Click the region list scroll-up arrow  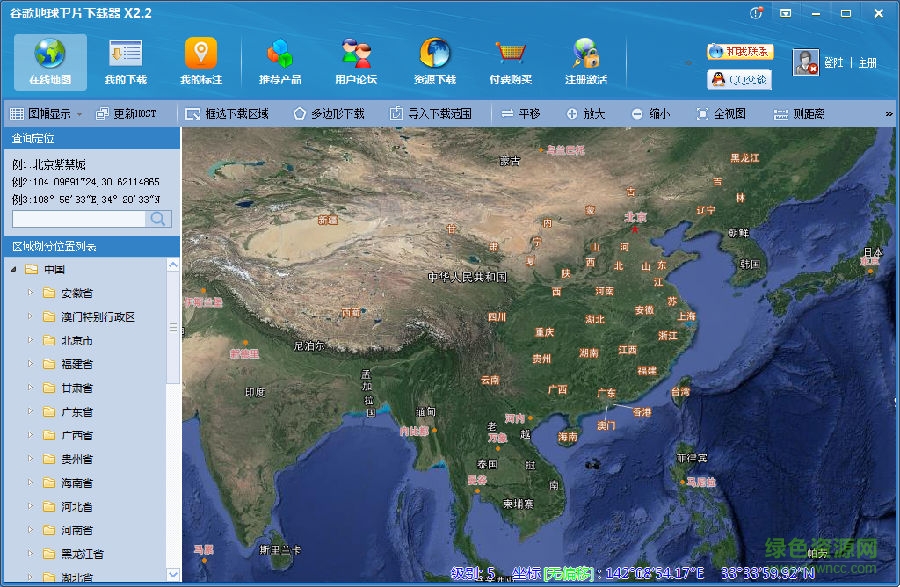[173, 265]
